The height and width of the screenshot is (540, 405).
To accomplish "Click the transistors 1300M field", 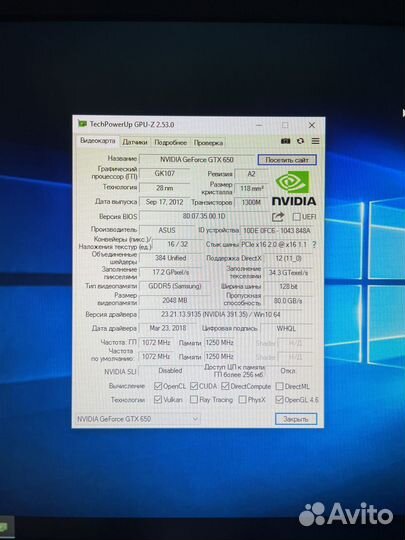I will (x=251, y=202).
